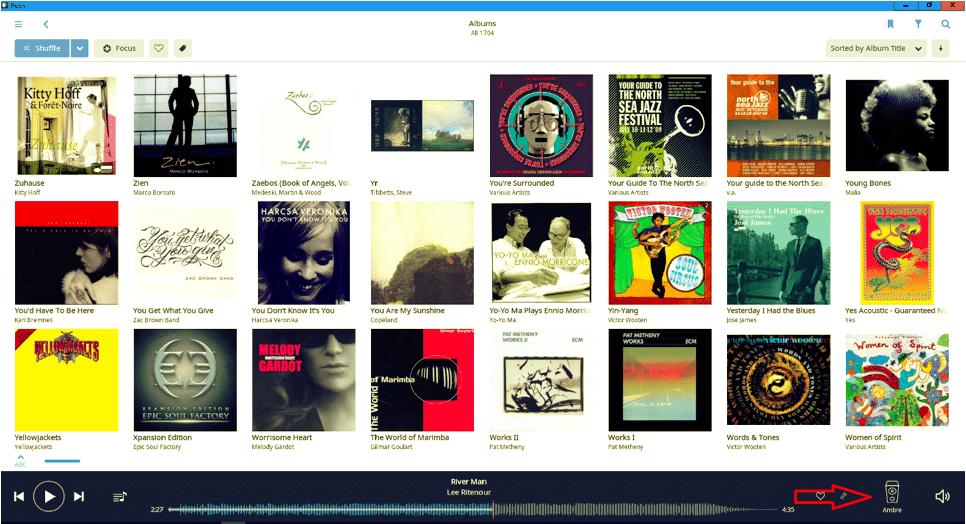
Task: Open the volume speaker icon
Action: coord(942,496)
